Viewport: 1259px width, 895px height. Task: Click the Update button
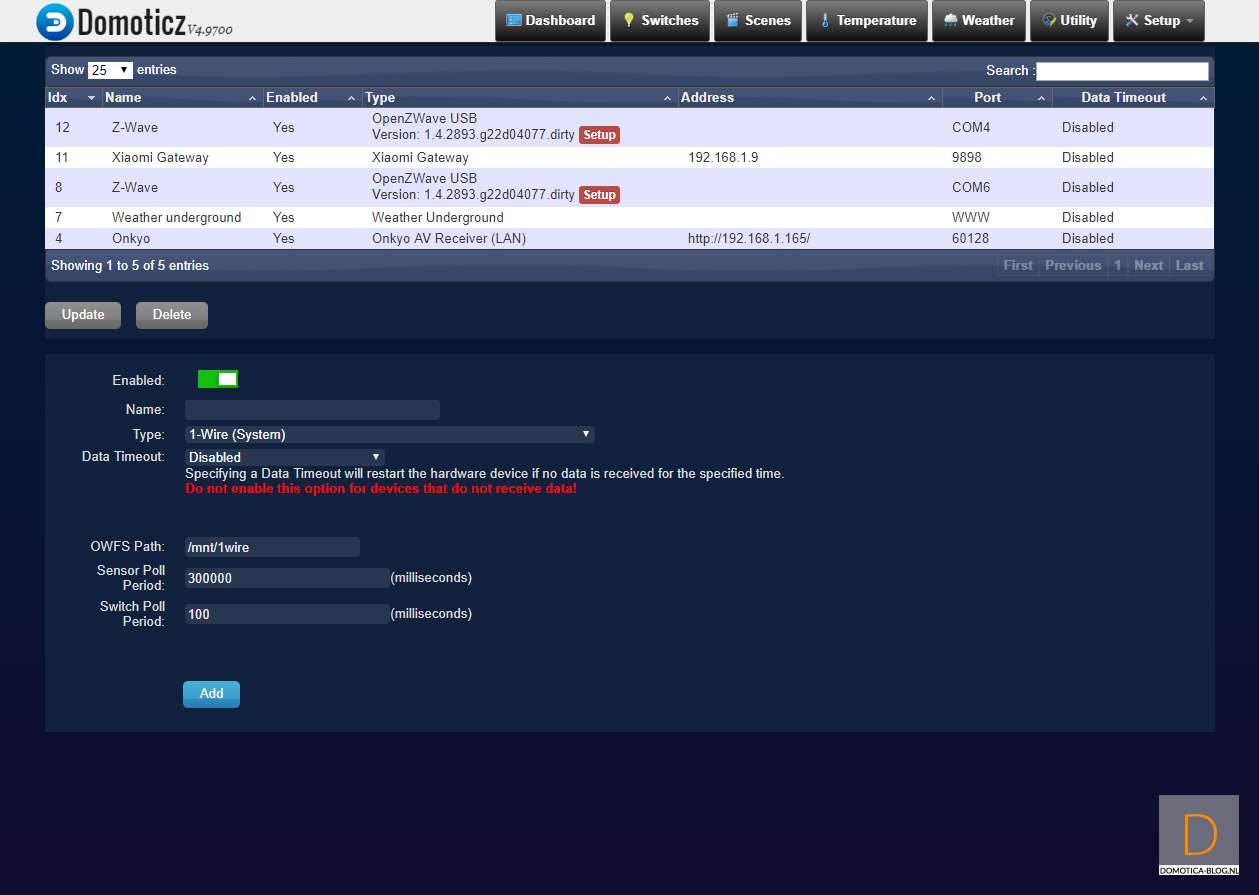point(83,315)
